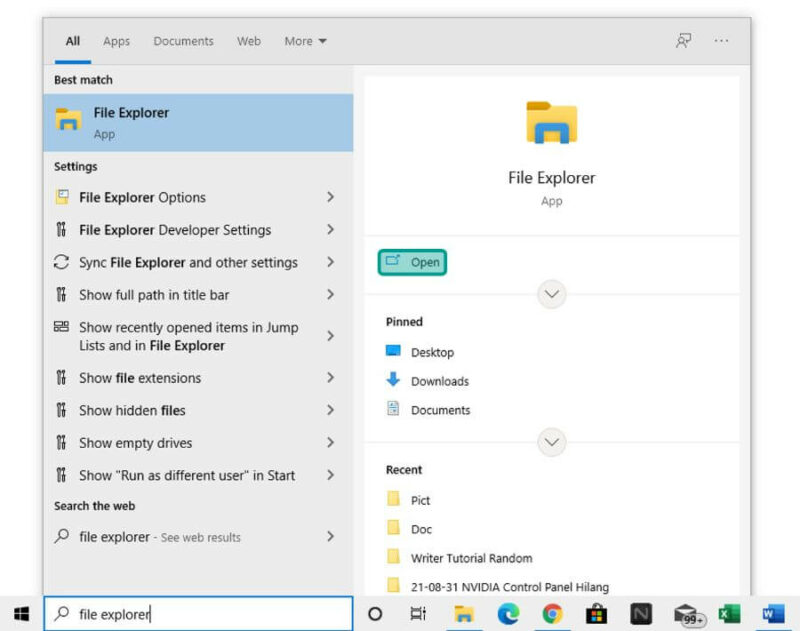
Task: Expand Show full path in title bar arrow
Action: click(331, 294)
